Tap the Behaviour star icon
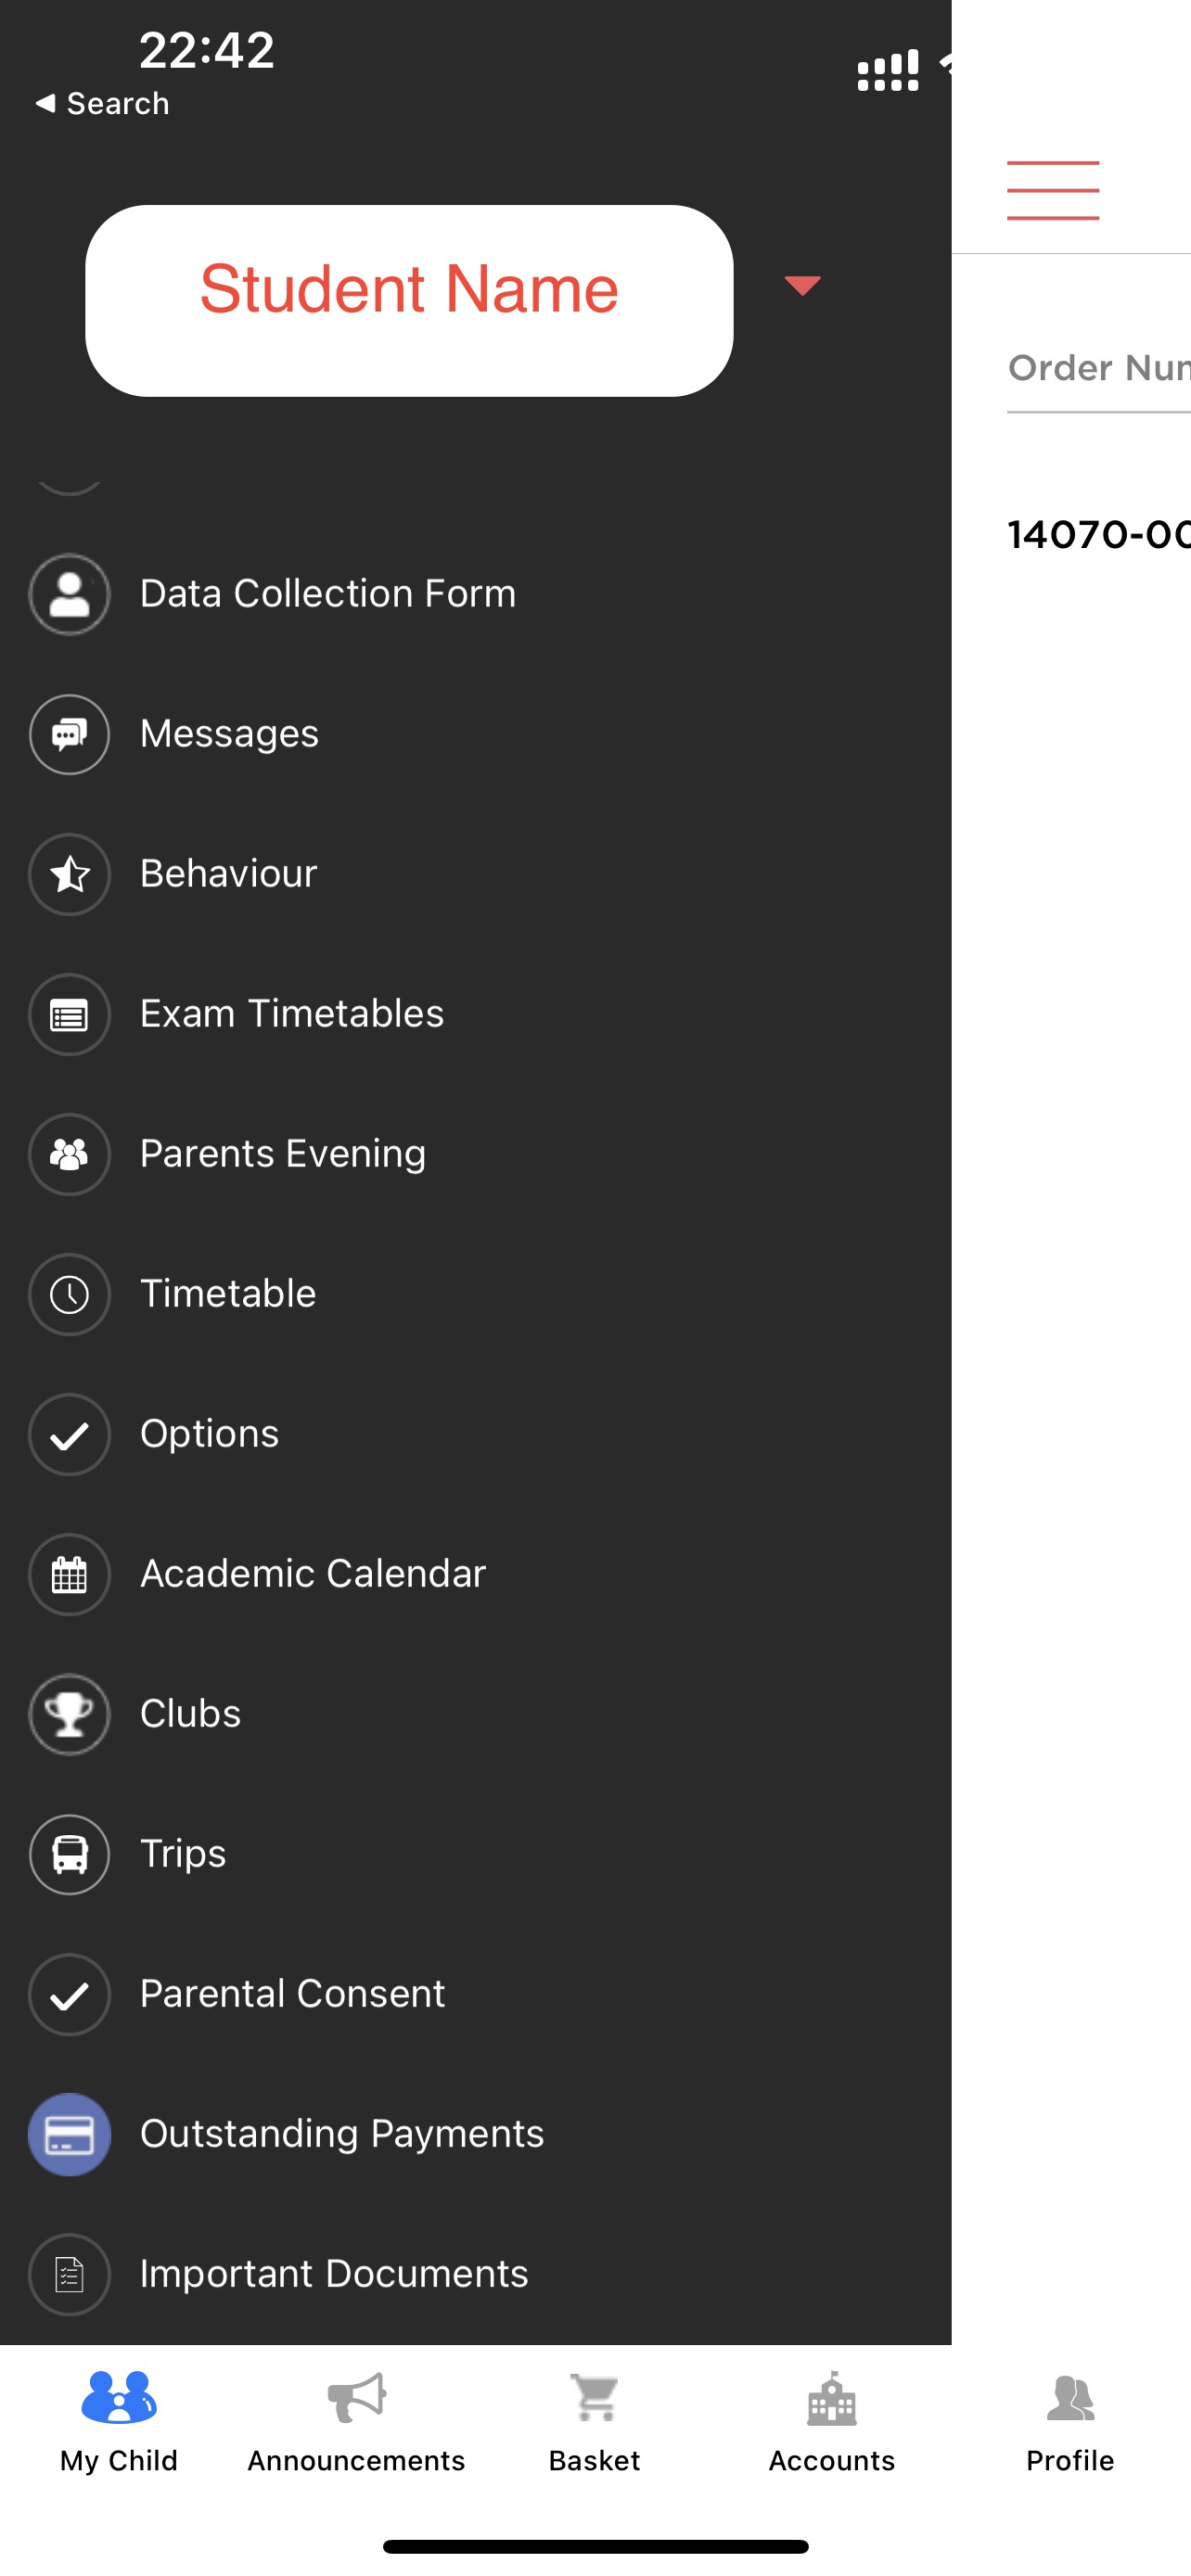1191x2576 pixels. [x=69, y=874]
